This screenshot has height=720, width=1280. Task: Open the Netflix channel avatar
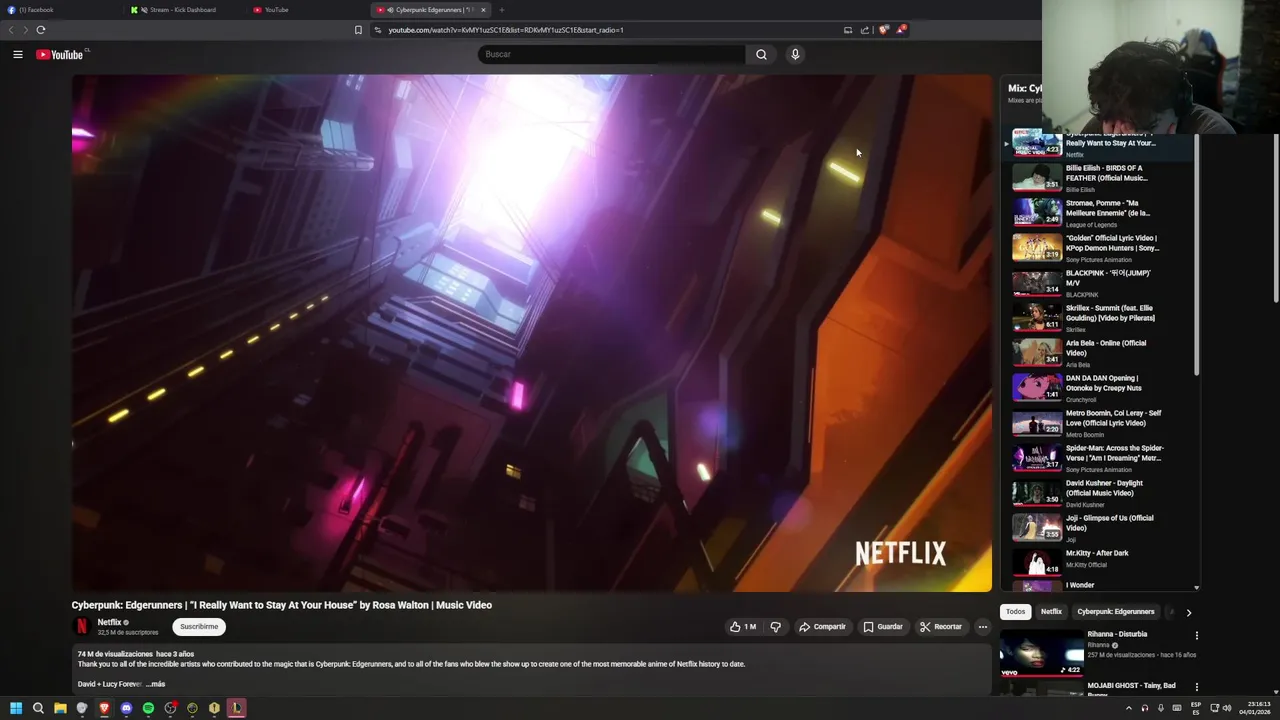point(83,627)
